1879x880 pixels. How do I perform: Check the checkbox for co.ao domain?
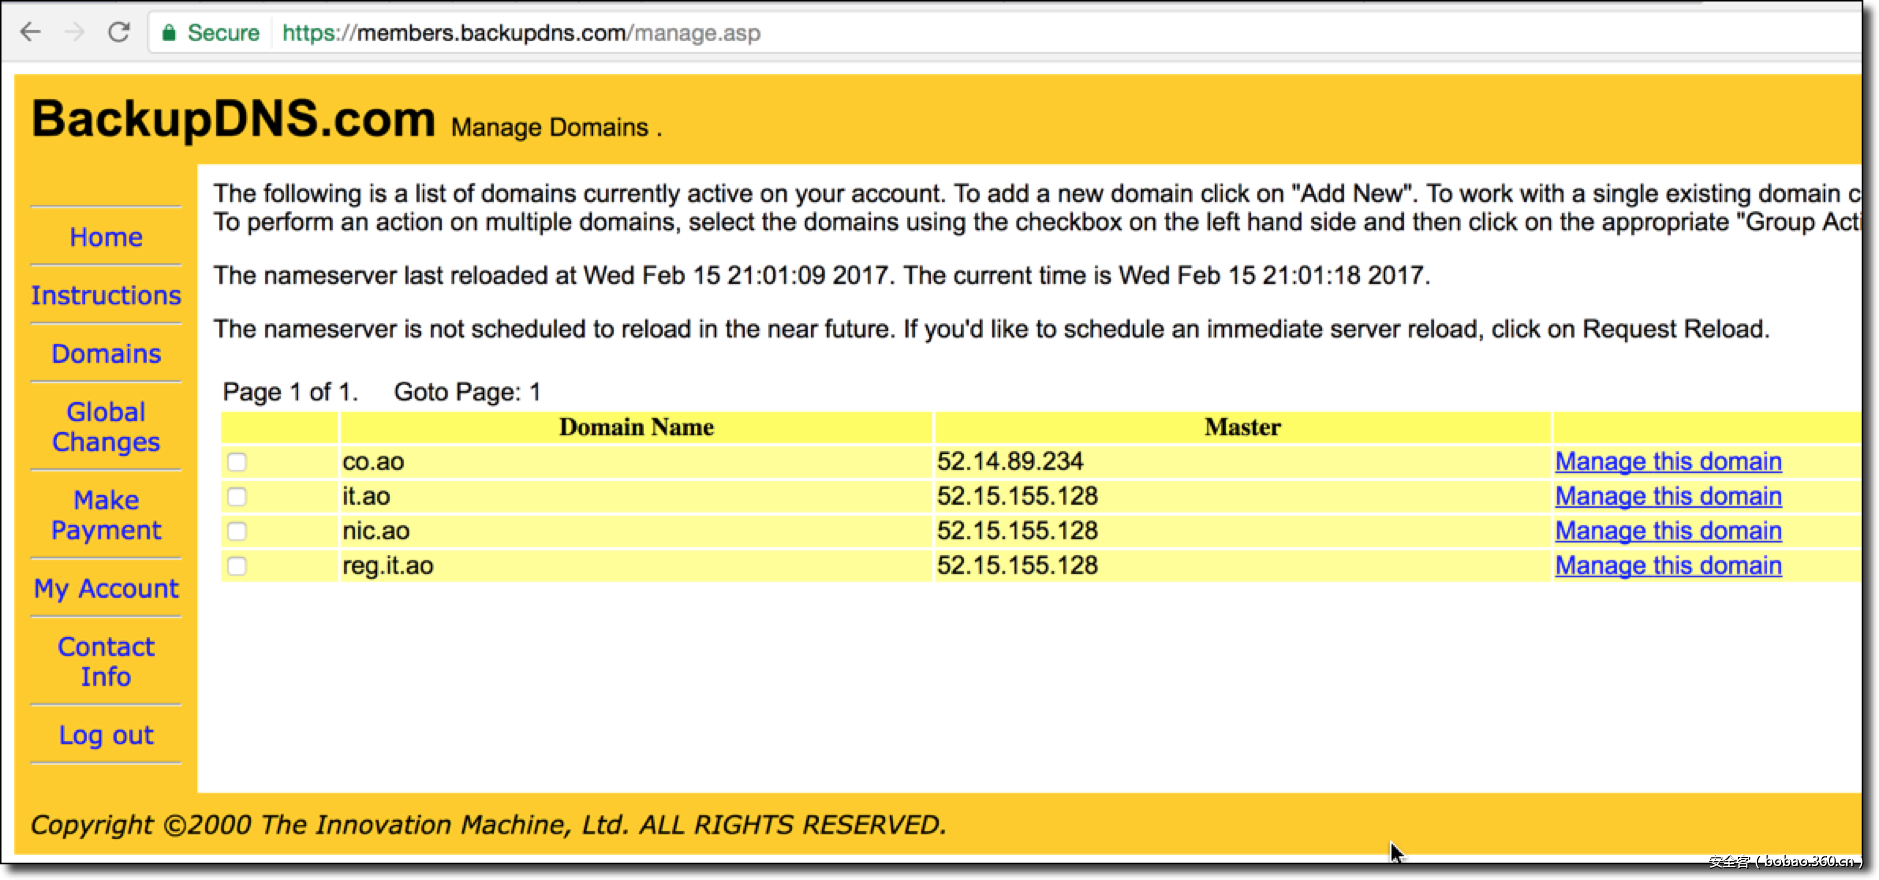click(237, 462)
